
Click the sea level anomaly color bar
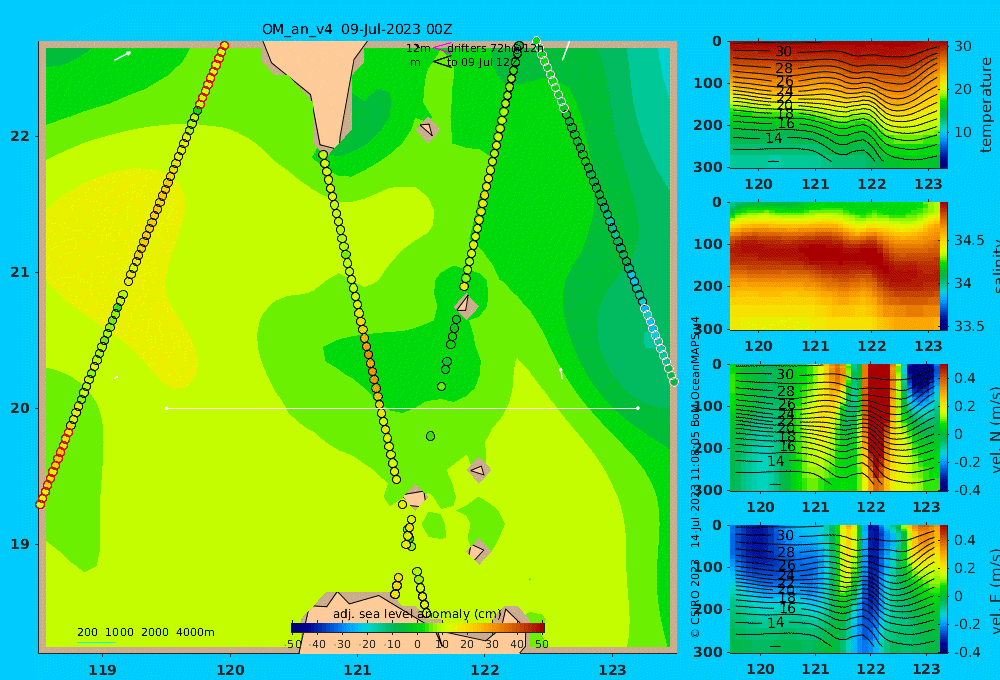(418, 628)
